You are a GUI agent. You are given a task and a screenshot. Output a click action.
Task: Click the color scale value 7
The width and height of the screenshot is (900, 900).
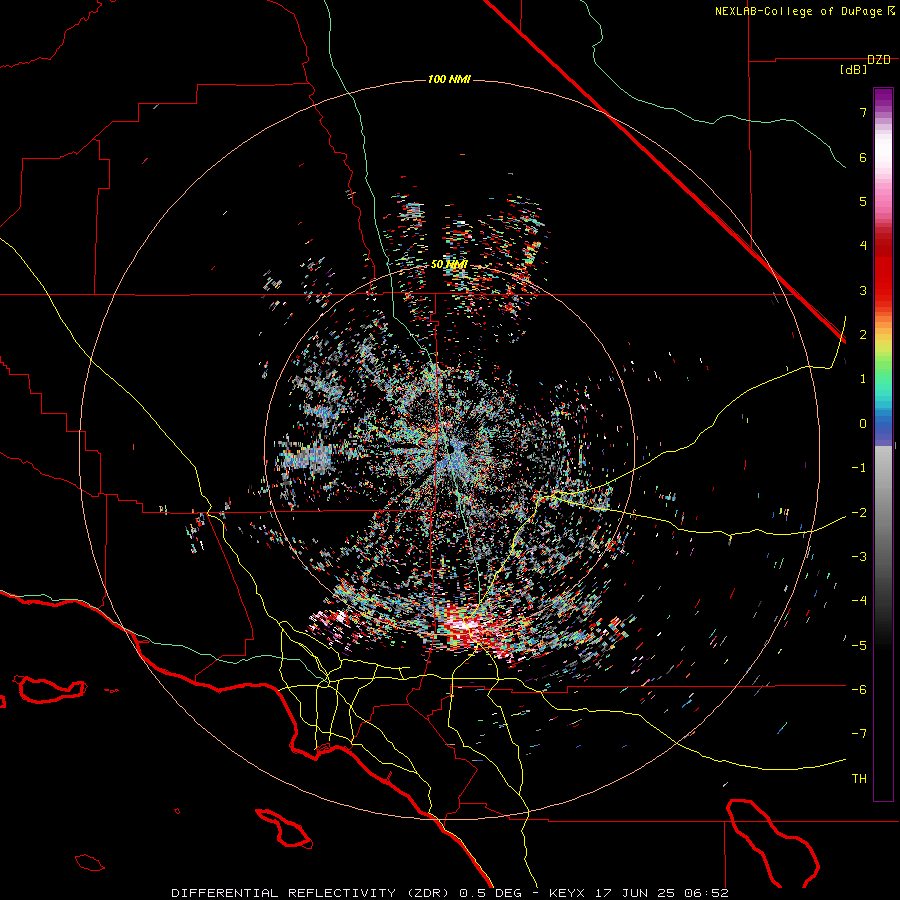click(863, 112)
